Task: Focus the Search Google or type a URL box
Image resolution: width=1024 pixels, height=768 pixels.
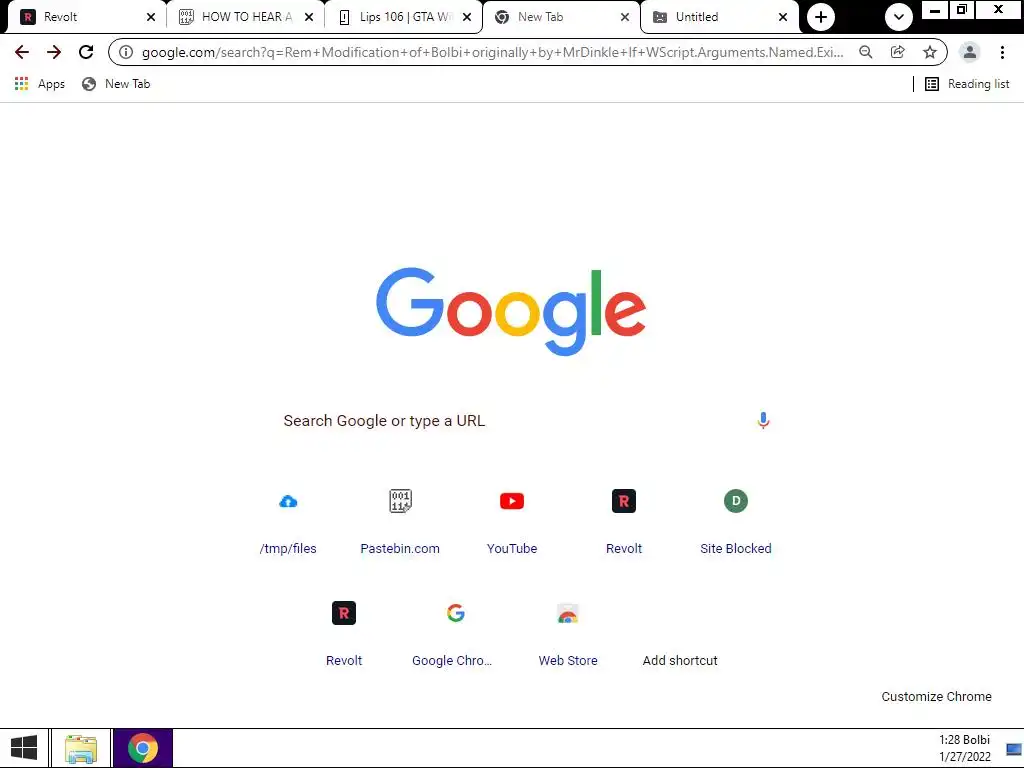Action: tap(512, 421)
